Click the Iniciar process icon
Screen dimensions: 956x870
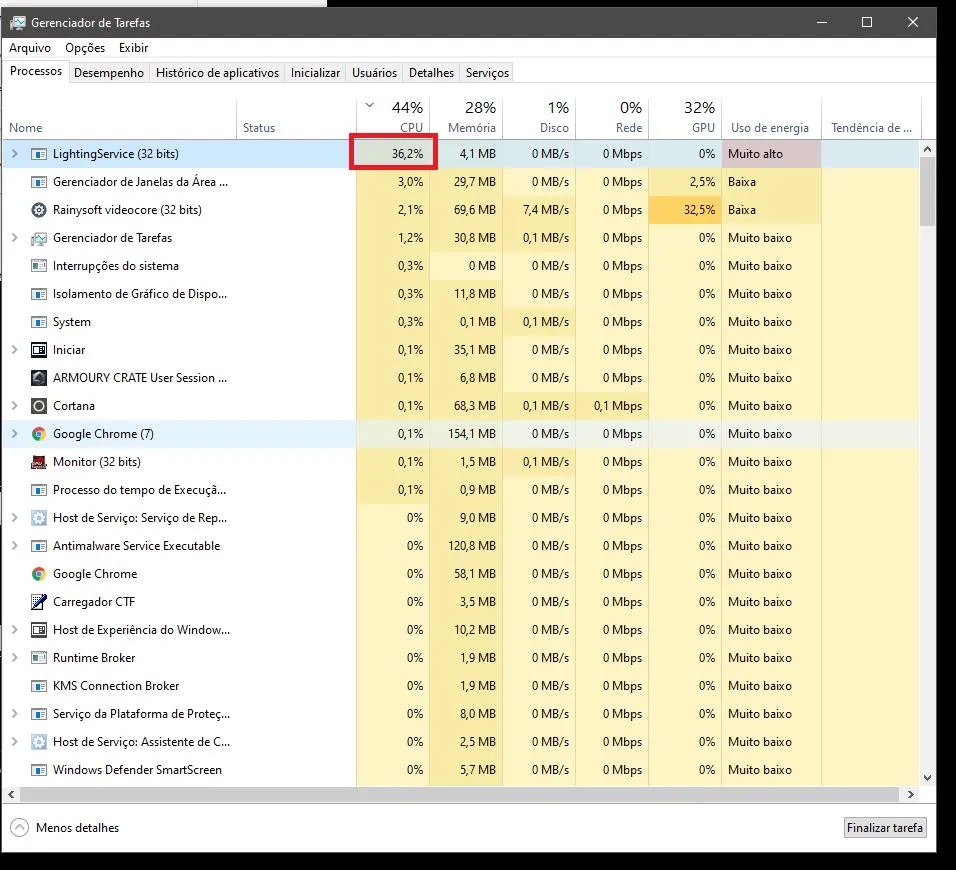[38, 350]
